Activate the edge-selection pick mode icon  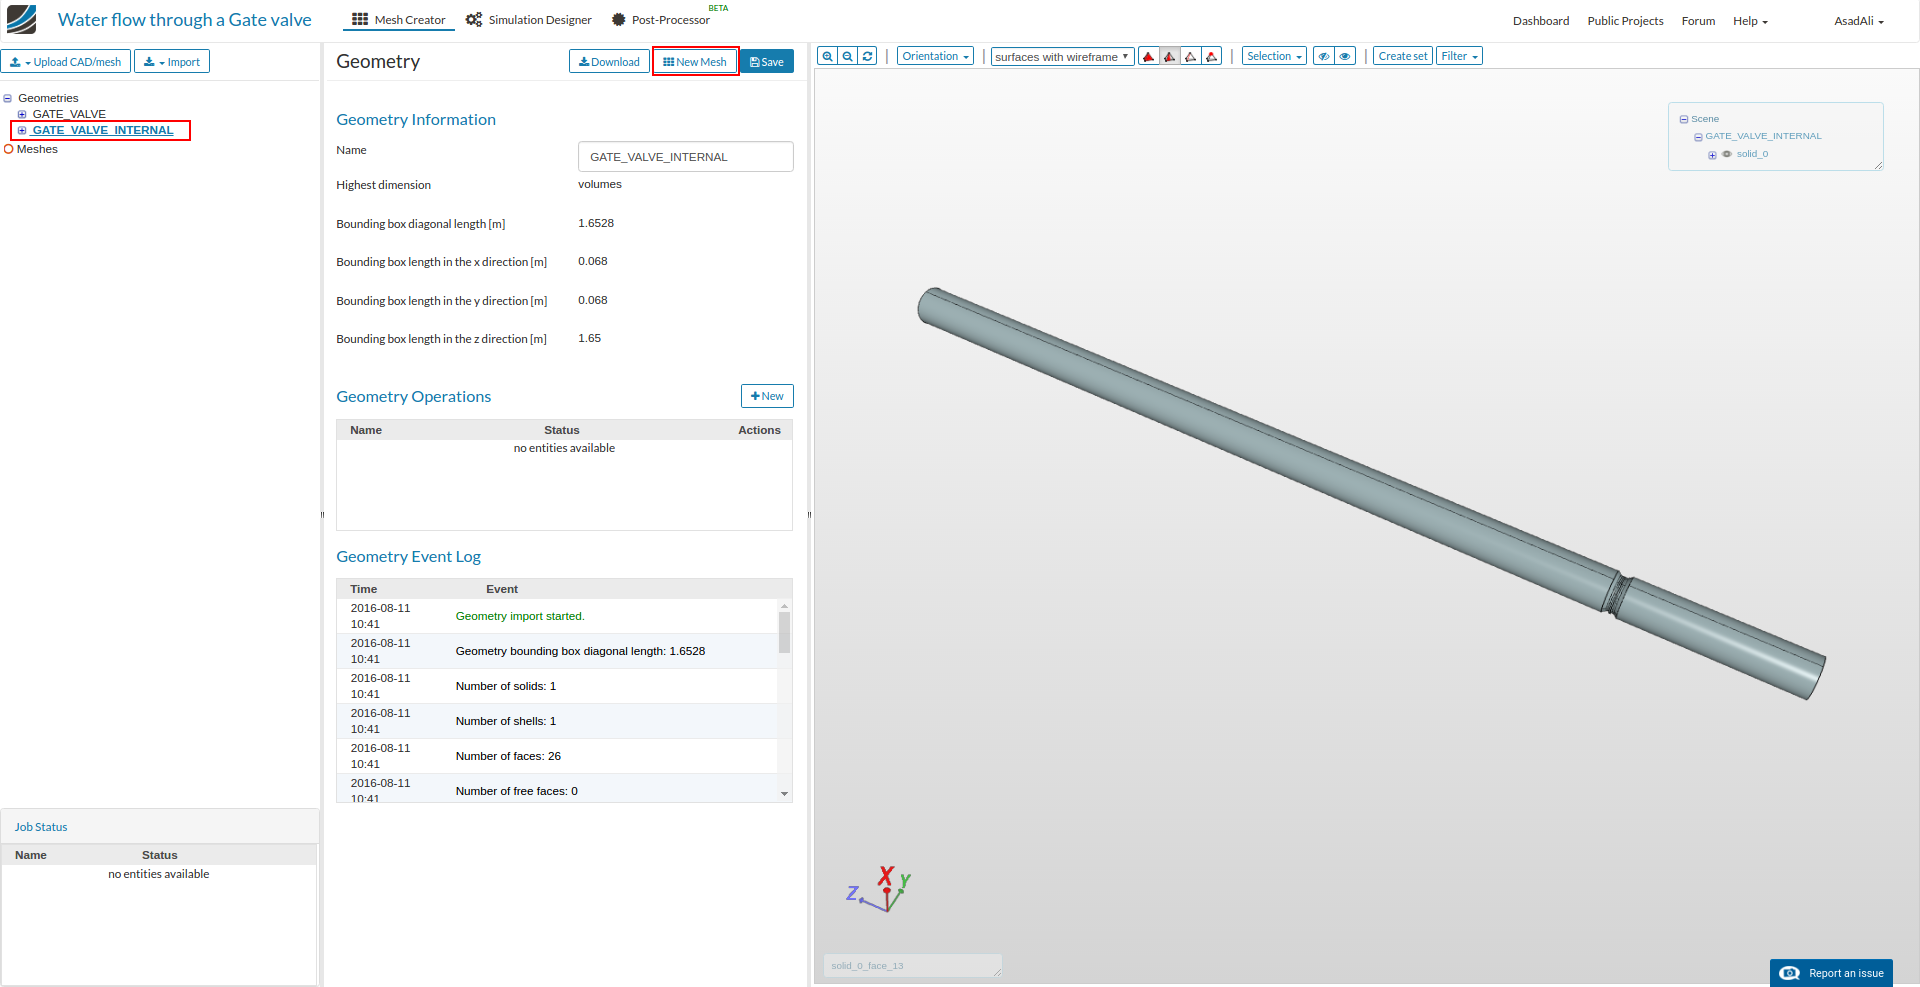(1191, 56)
